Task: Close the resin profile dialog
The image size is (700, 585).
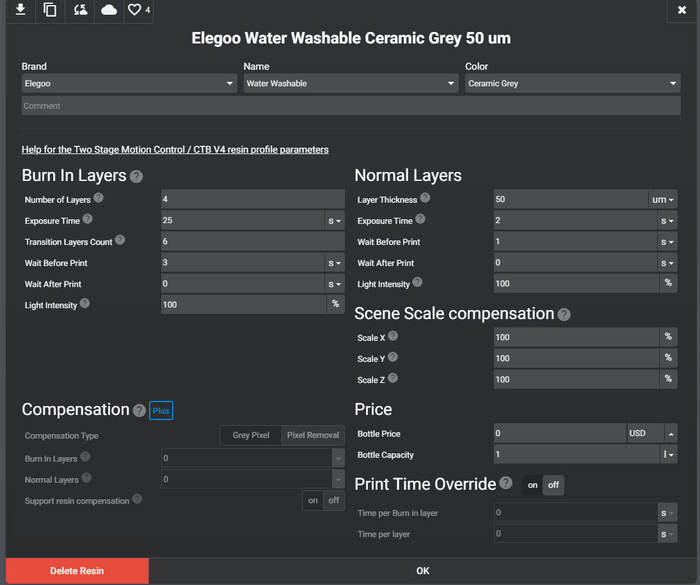Action: pos(682,10)
